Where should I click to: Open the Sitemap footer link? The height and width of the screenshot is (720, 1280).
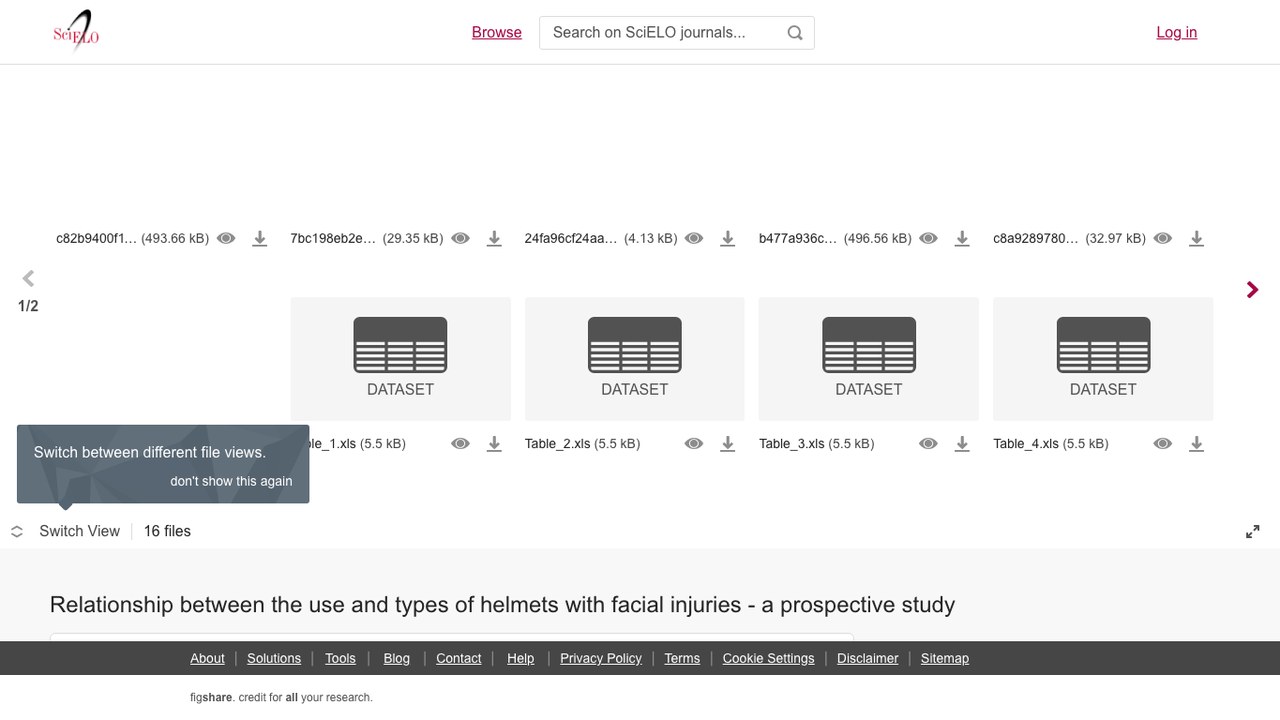click(945, 658)
